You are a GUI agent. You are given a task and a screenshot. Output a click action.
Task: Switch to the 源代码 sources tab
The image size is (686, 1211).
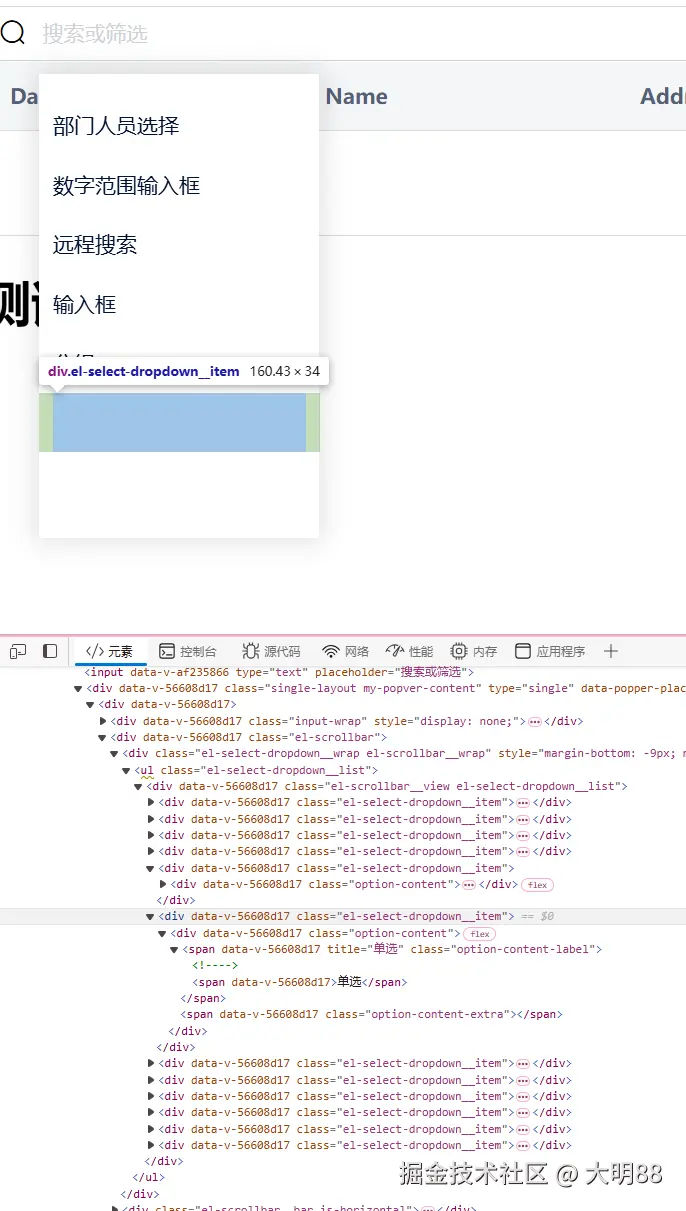point(271,651)
